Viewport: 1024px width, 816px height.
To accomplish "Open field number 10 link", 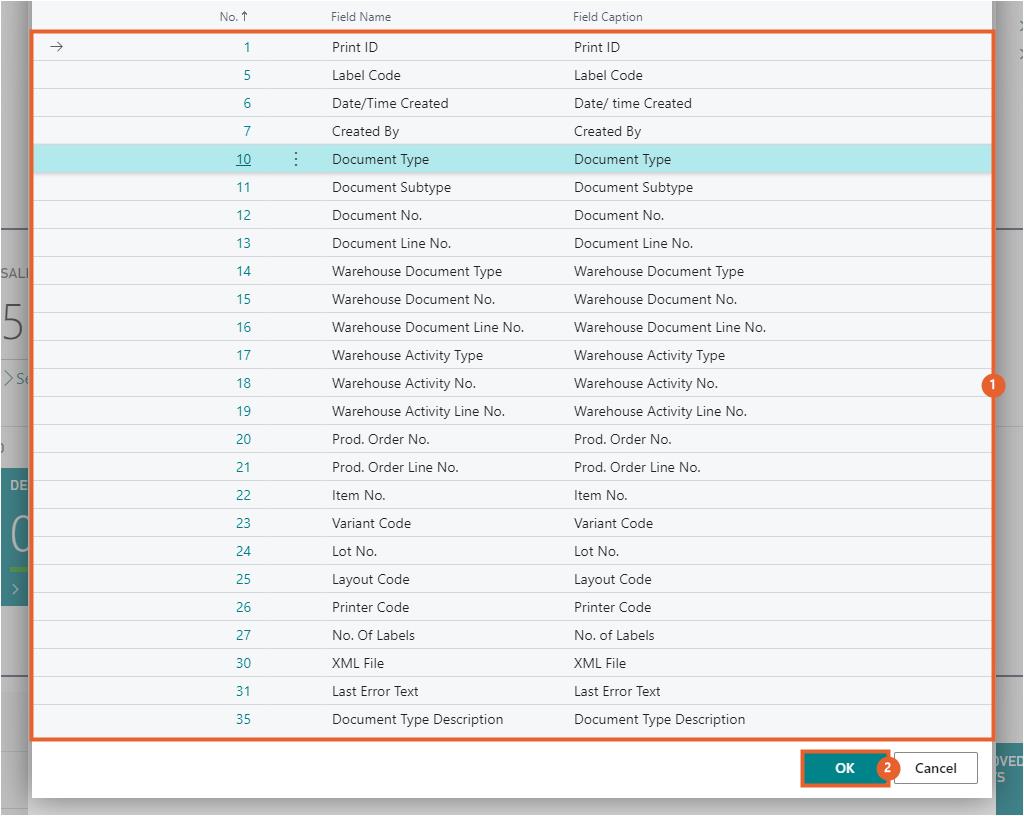I will (x=243, y=159).
